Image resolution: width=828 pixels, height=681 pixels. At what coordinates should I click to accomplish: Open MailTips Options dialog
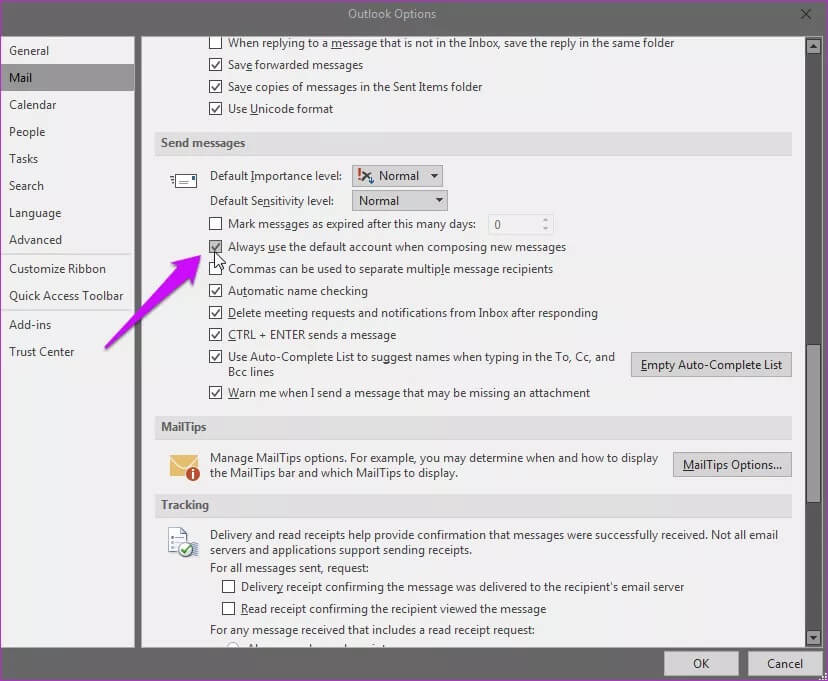[x=732, y=465]
